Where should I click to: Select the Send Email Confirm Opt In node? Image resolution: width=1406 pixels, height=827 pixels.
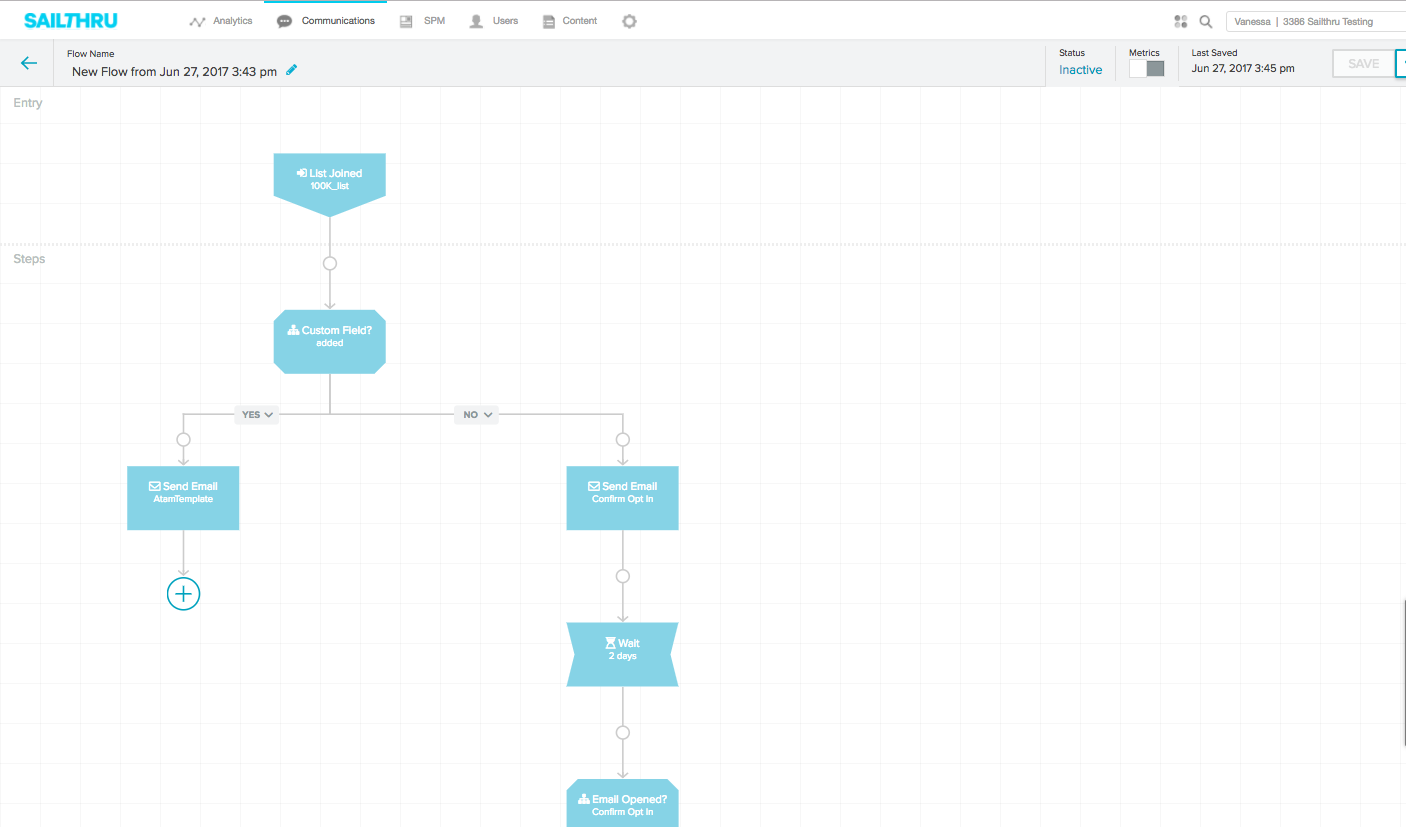pyautogui.click(x=623, y=498)
